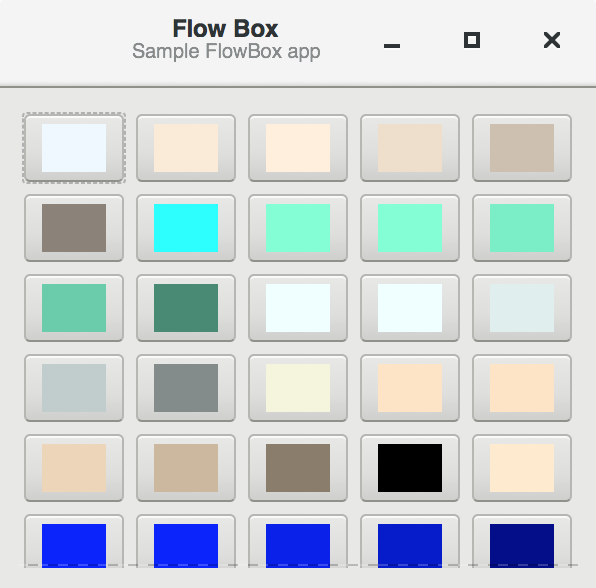Viewport: 596px width, 588px height.
Task: Maximize the Flow Box window
Action: (472, 40)
